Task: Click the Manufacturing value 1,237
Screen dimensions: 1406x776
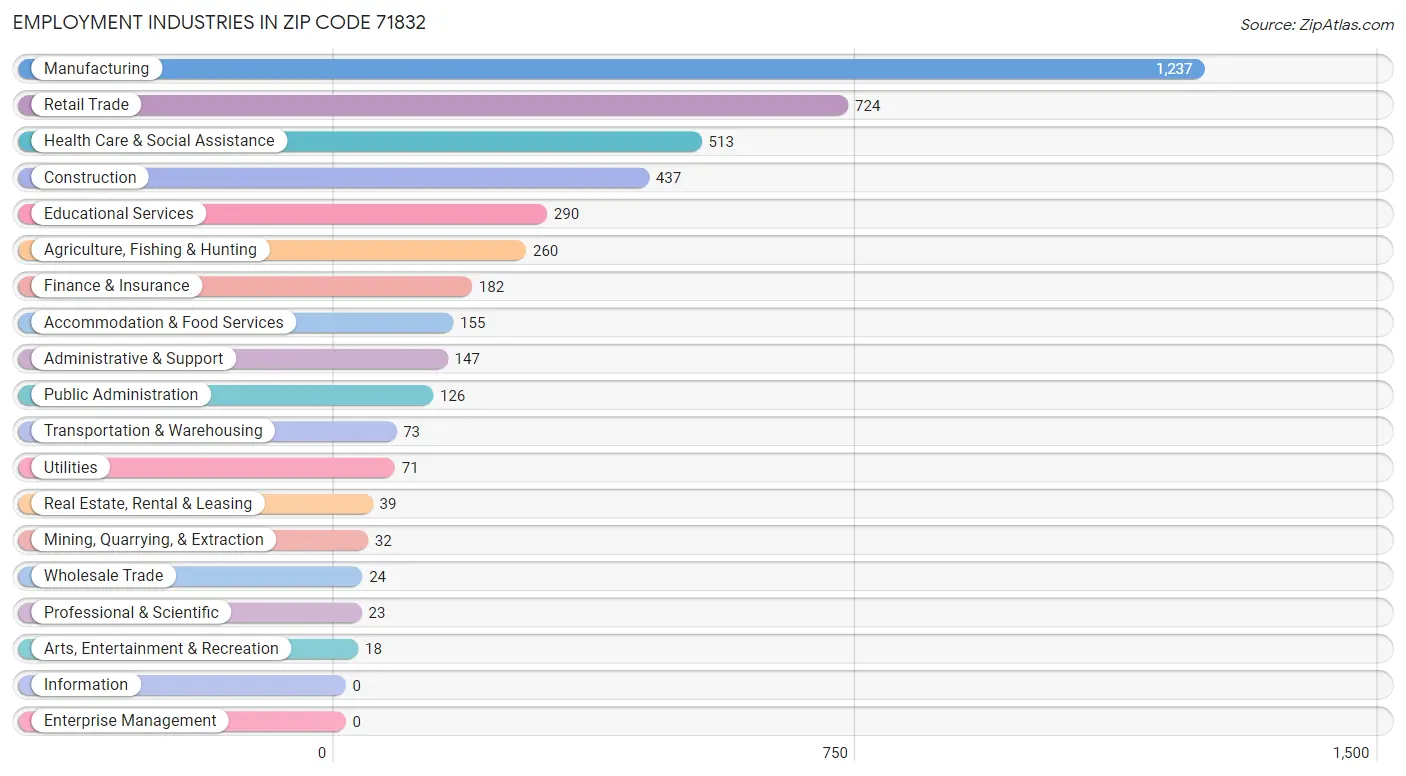Action: pos(1174,69)
